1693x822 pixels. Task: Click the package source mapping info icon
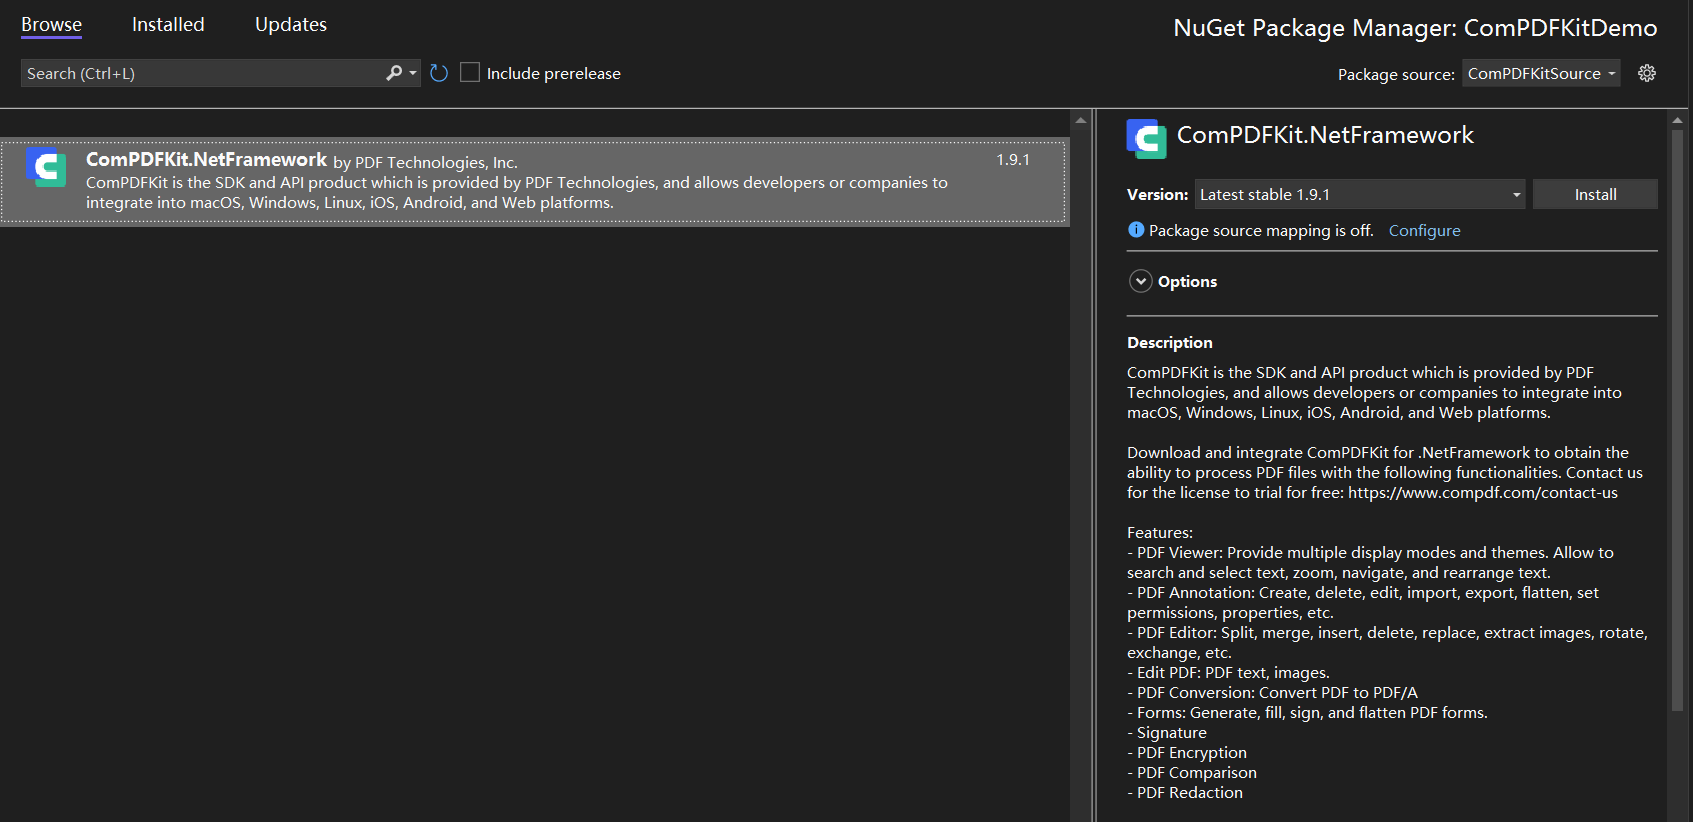click(1136, 230)
